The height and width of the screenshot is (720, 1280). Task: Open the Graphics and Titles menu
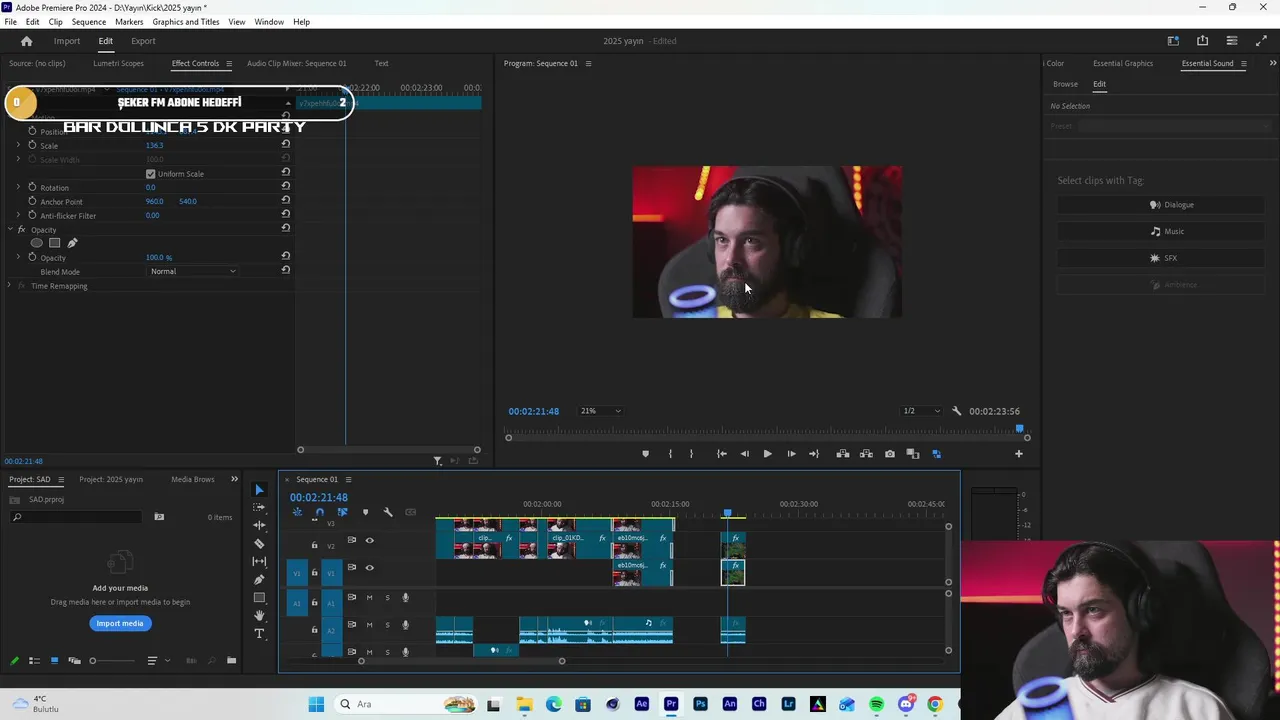point(186,22)
